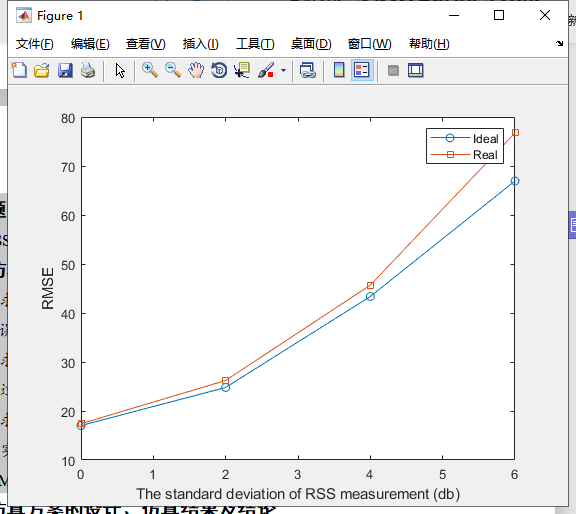This screenshot has height=514, width=576.
Task: Click the x-axis label about RSS measurement
Action: pyautogui.click(x=298, y=494)
